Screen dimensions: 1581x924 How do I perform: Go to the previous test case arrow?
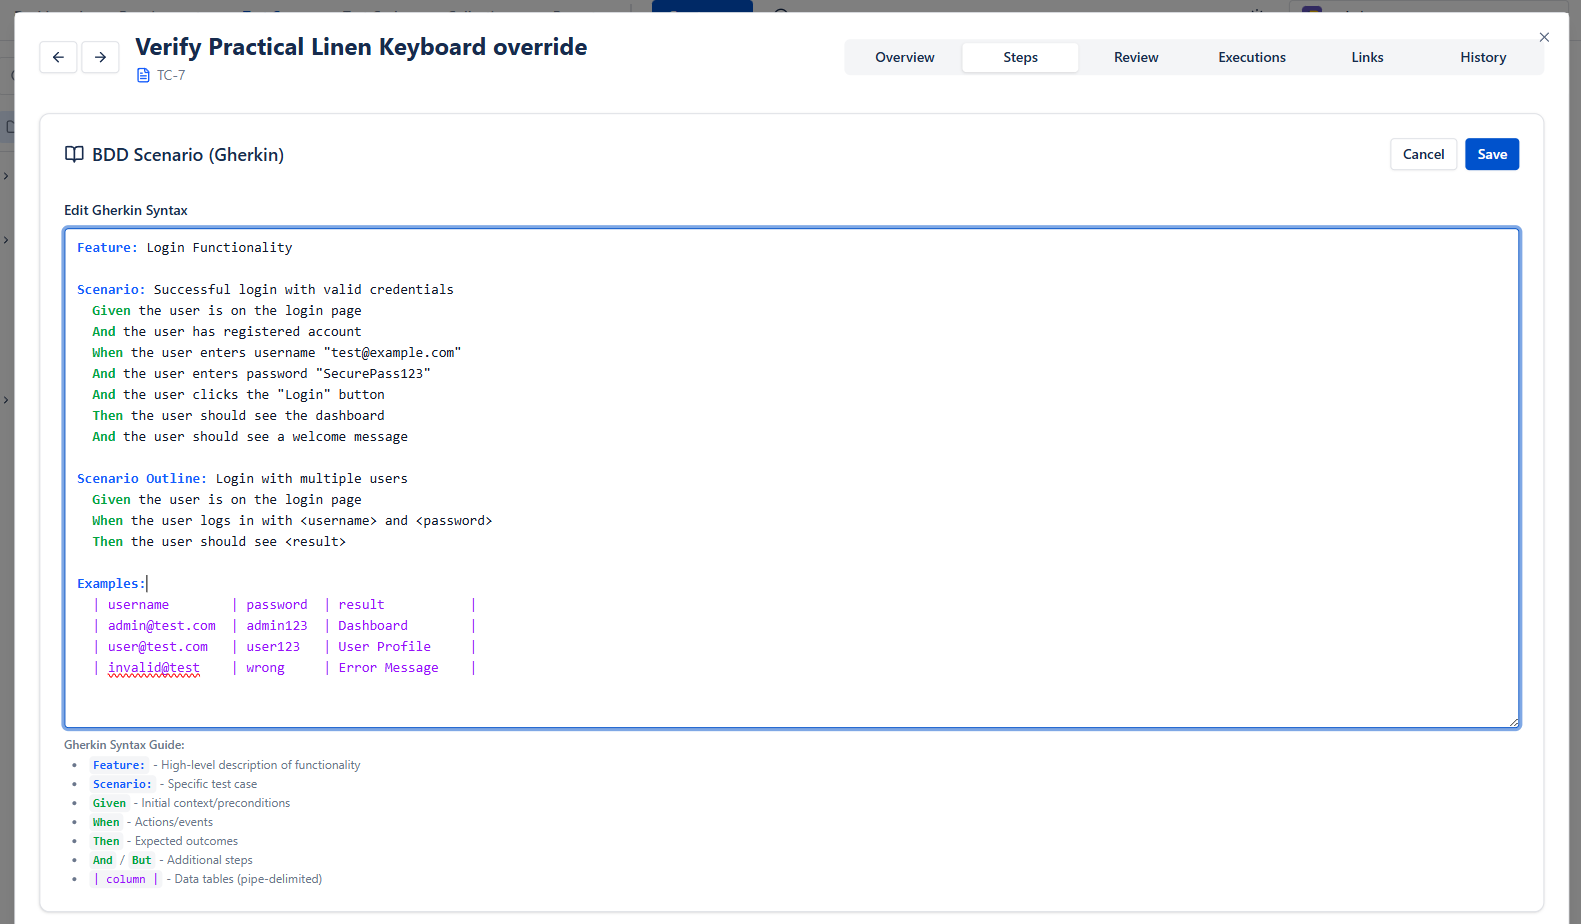pos(58,57)
